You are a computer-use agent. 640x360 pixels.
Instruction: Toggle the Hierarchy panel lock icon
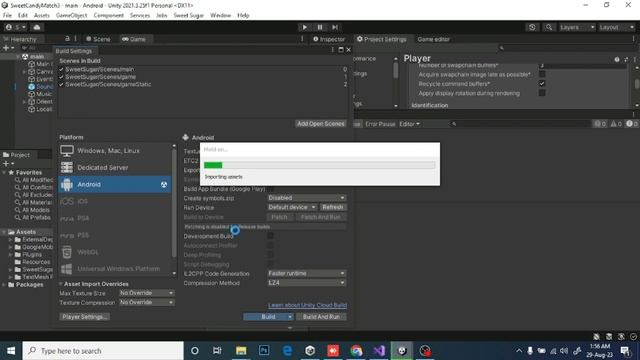67,39
